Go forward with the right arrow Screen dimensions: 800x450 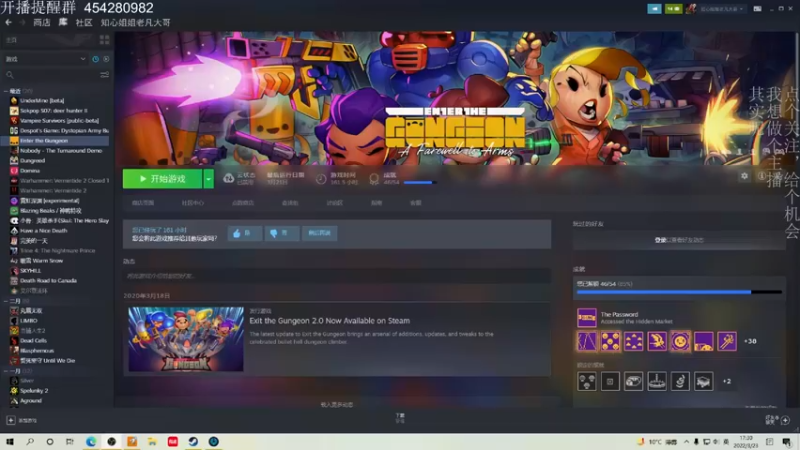[22, 22]
